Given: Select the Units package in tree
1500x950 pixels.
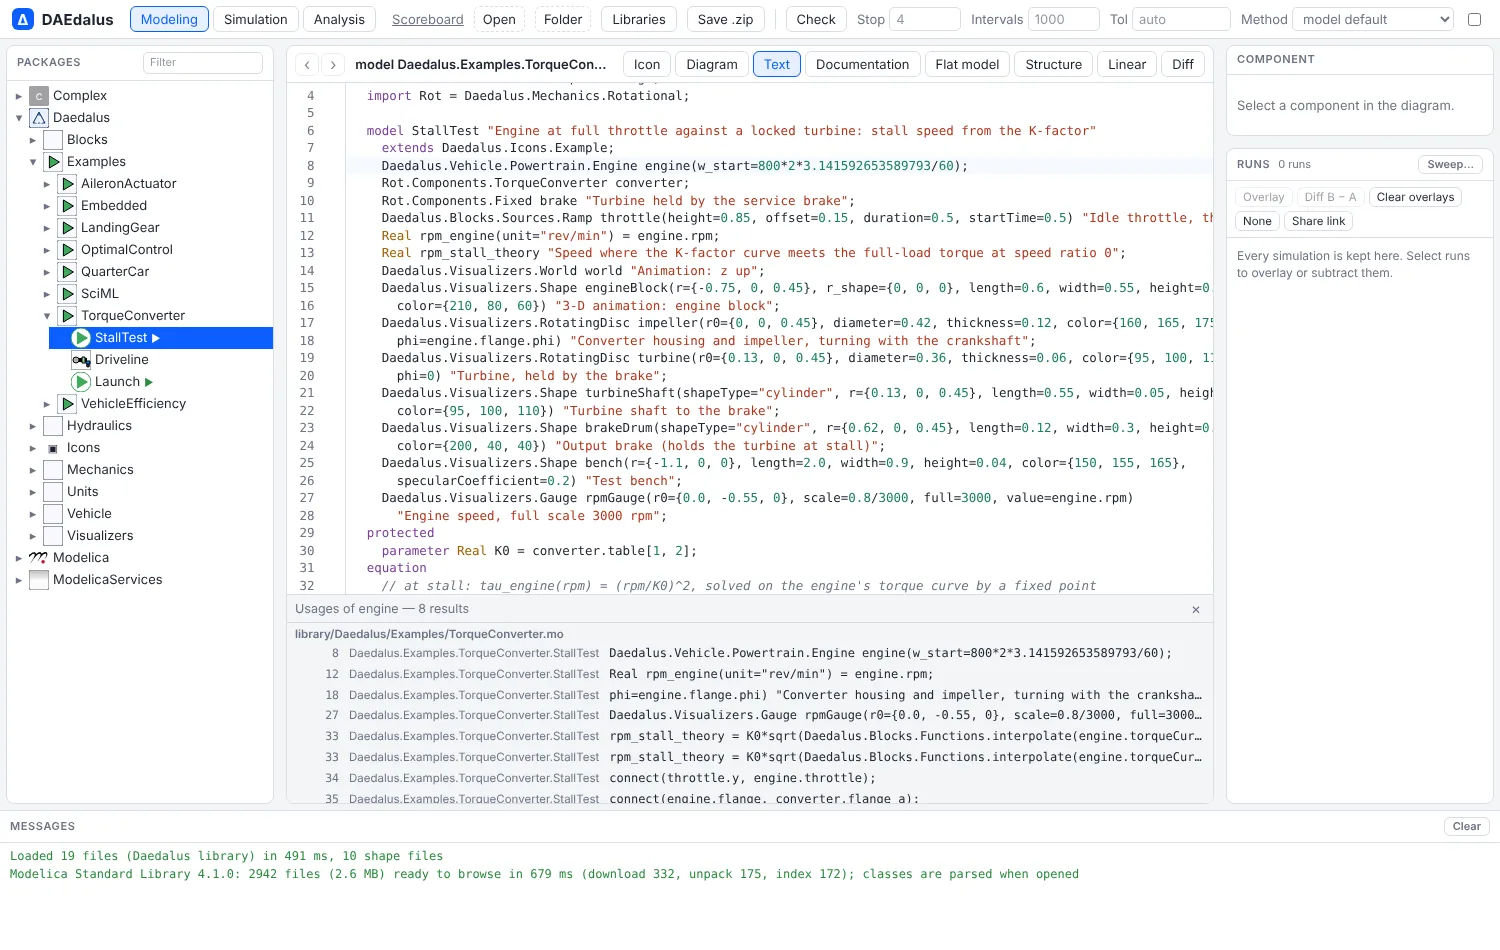Looking at the screenshot, I should pyautogui.click(x=82, y=492).
